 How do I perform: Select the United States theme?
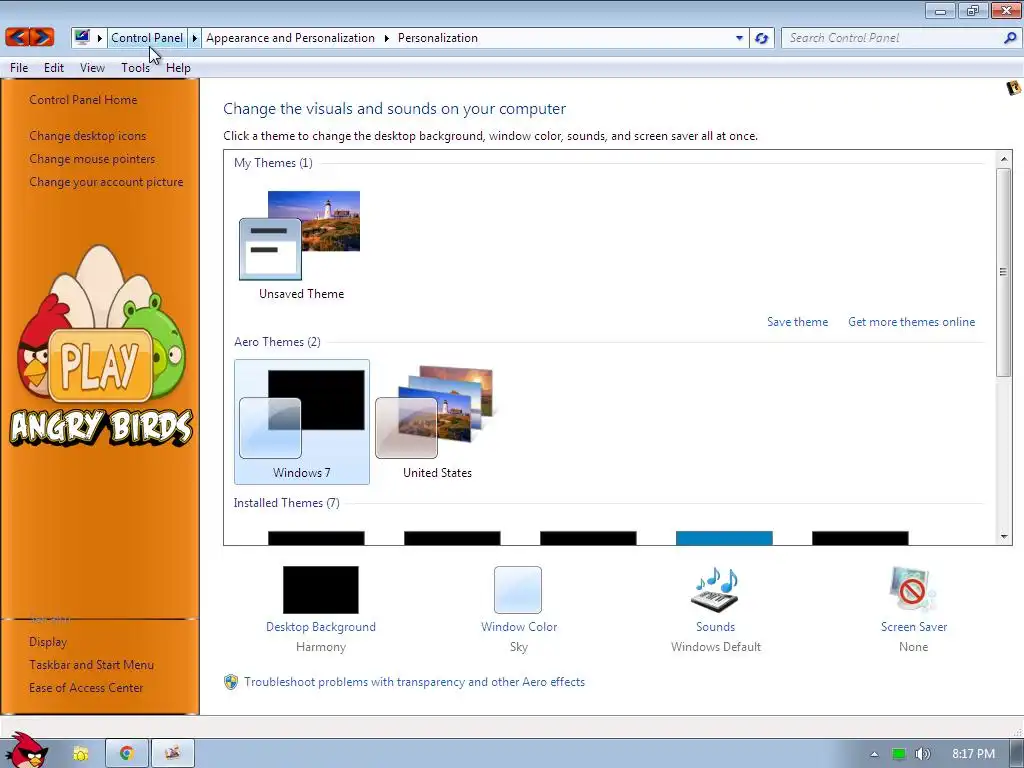pyautogui.click(x=438, y=422)
